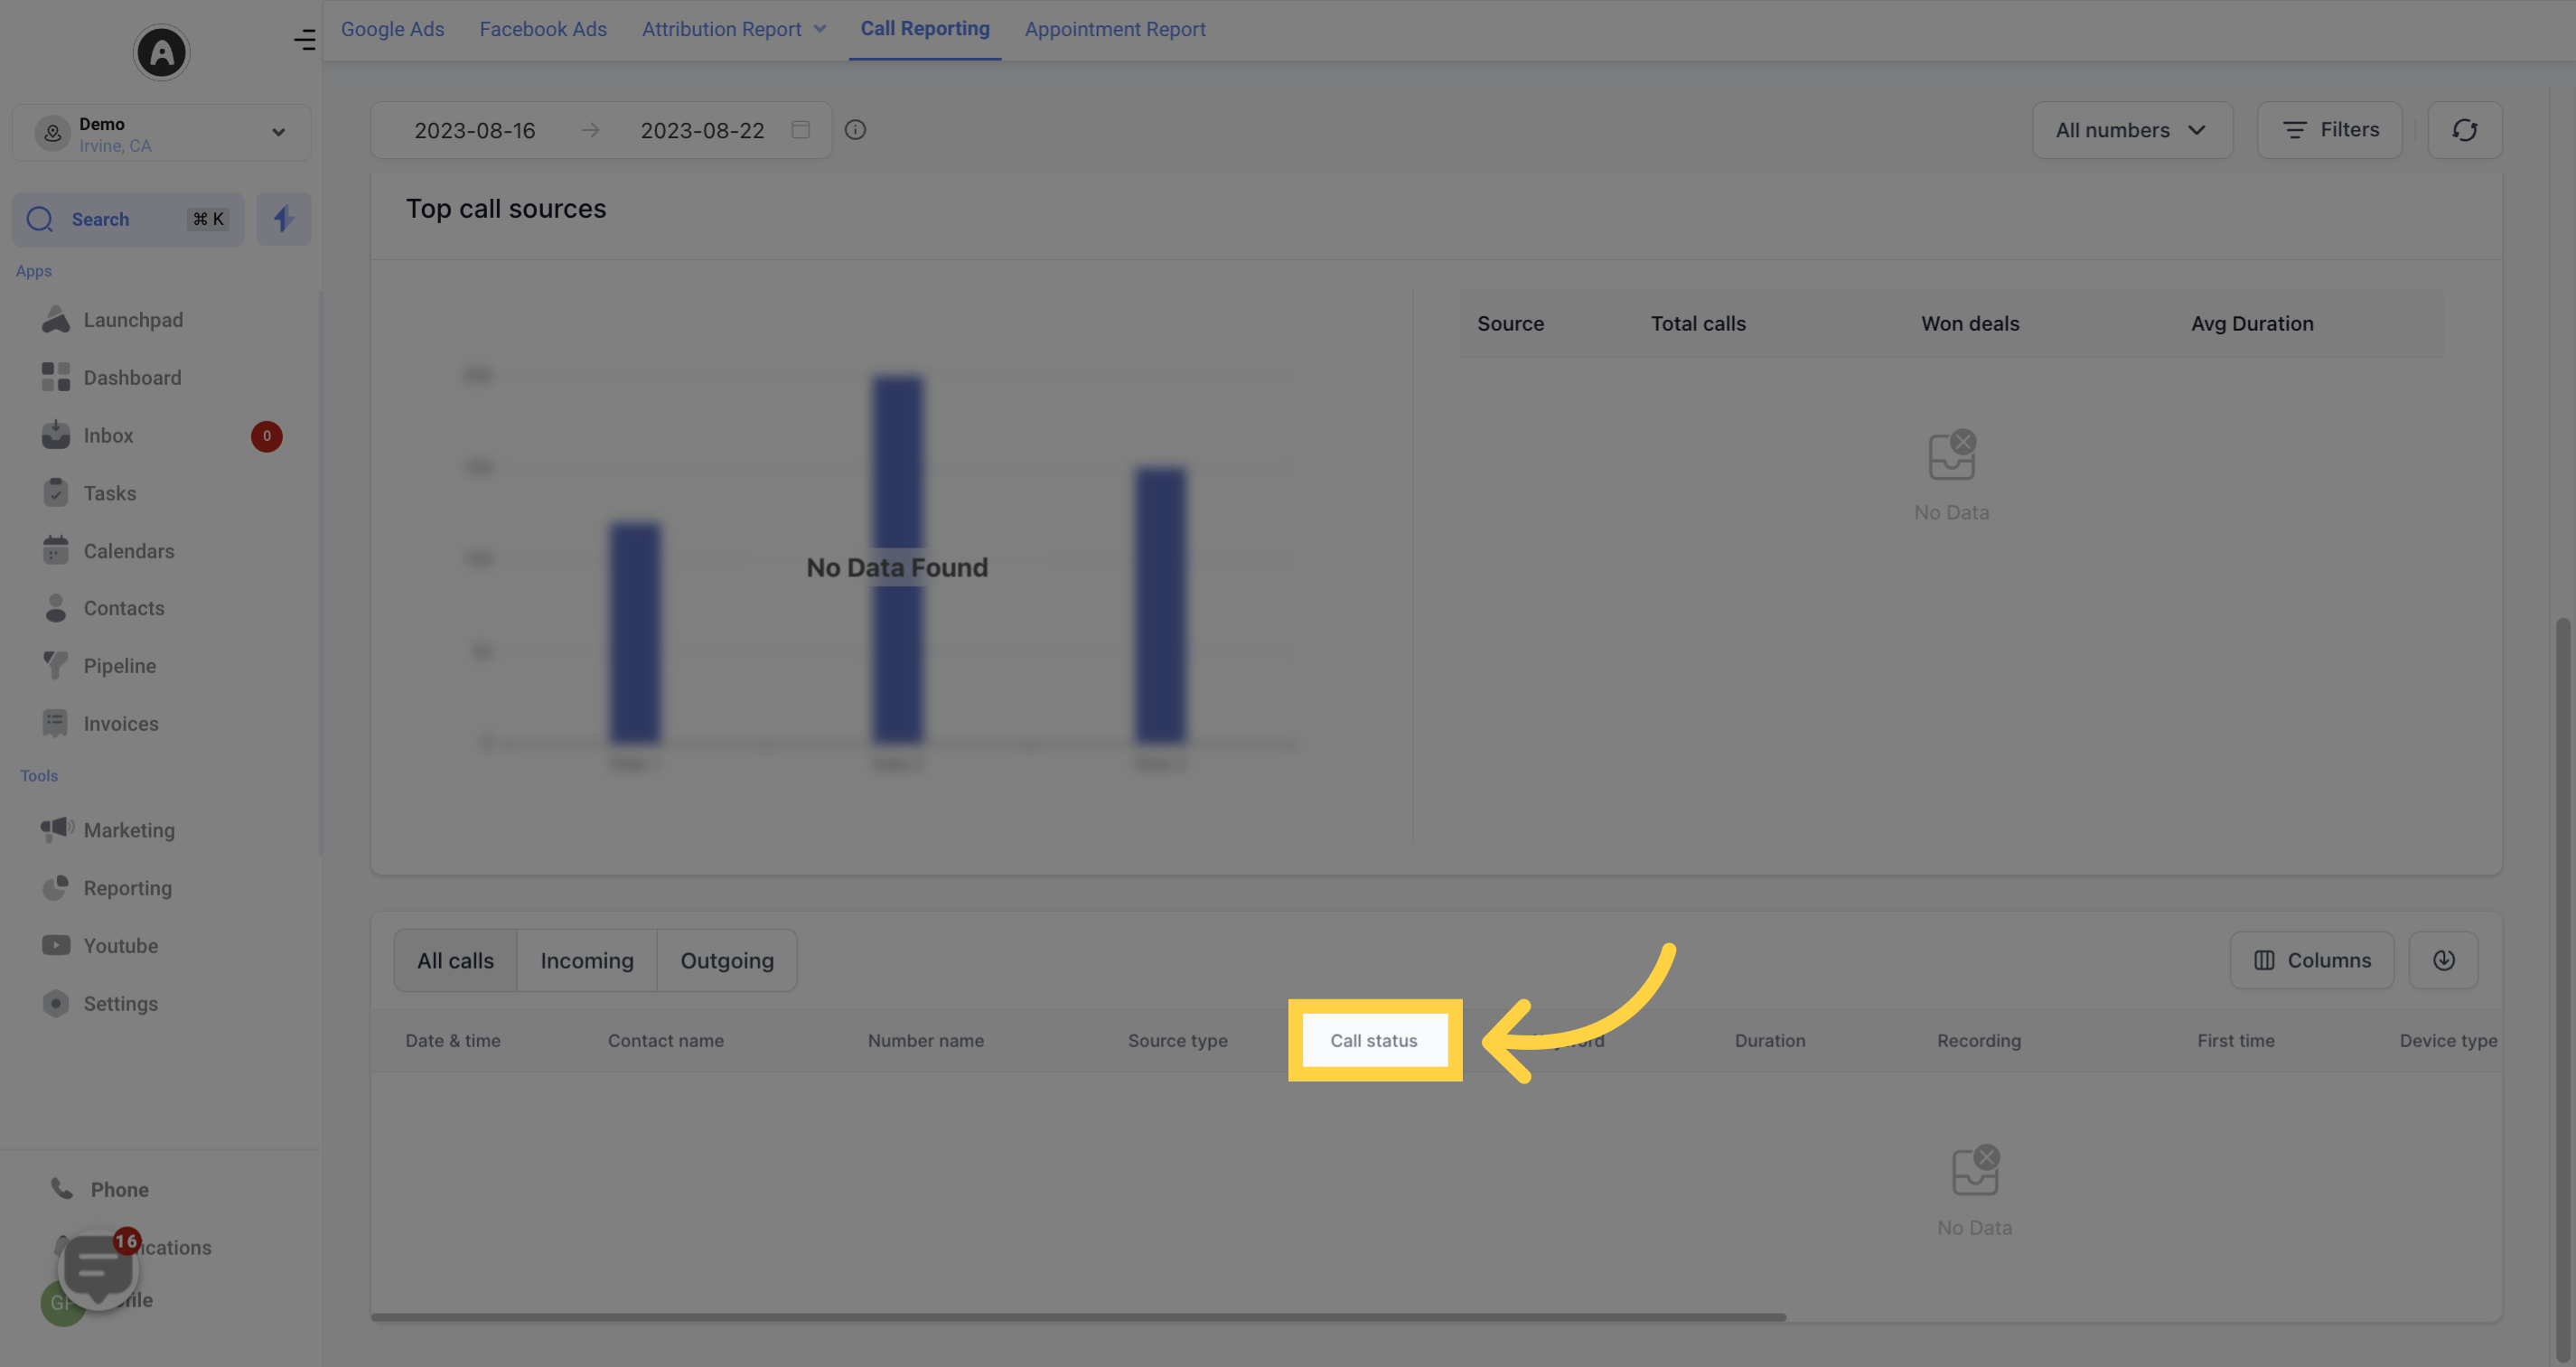Toggle the Incoming calls filter
Image resolution: width=2576 pixels, height=1367 pixels.
[x=586, y=960]
